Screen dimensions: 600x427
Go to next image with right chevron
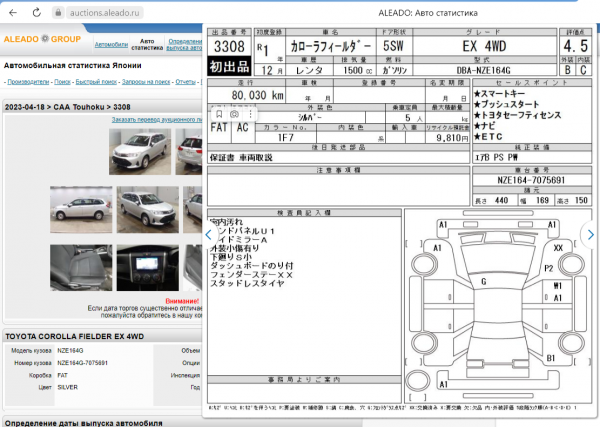point(590,235)
